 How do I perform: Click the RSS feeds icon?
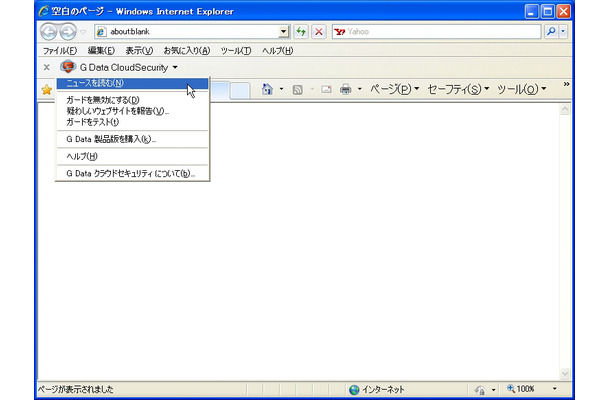(x=298, y=90)
